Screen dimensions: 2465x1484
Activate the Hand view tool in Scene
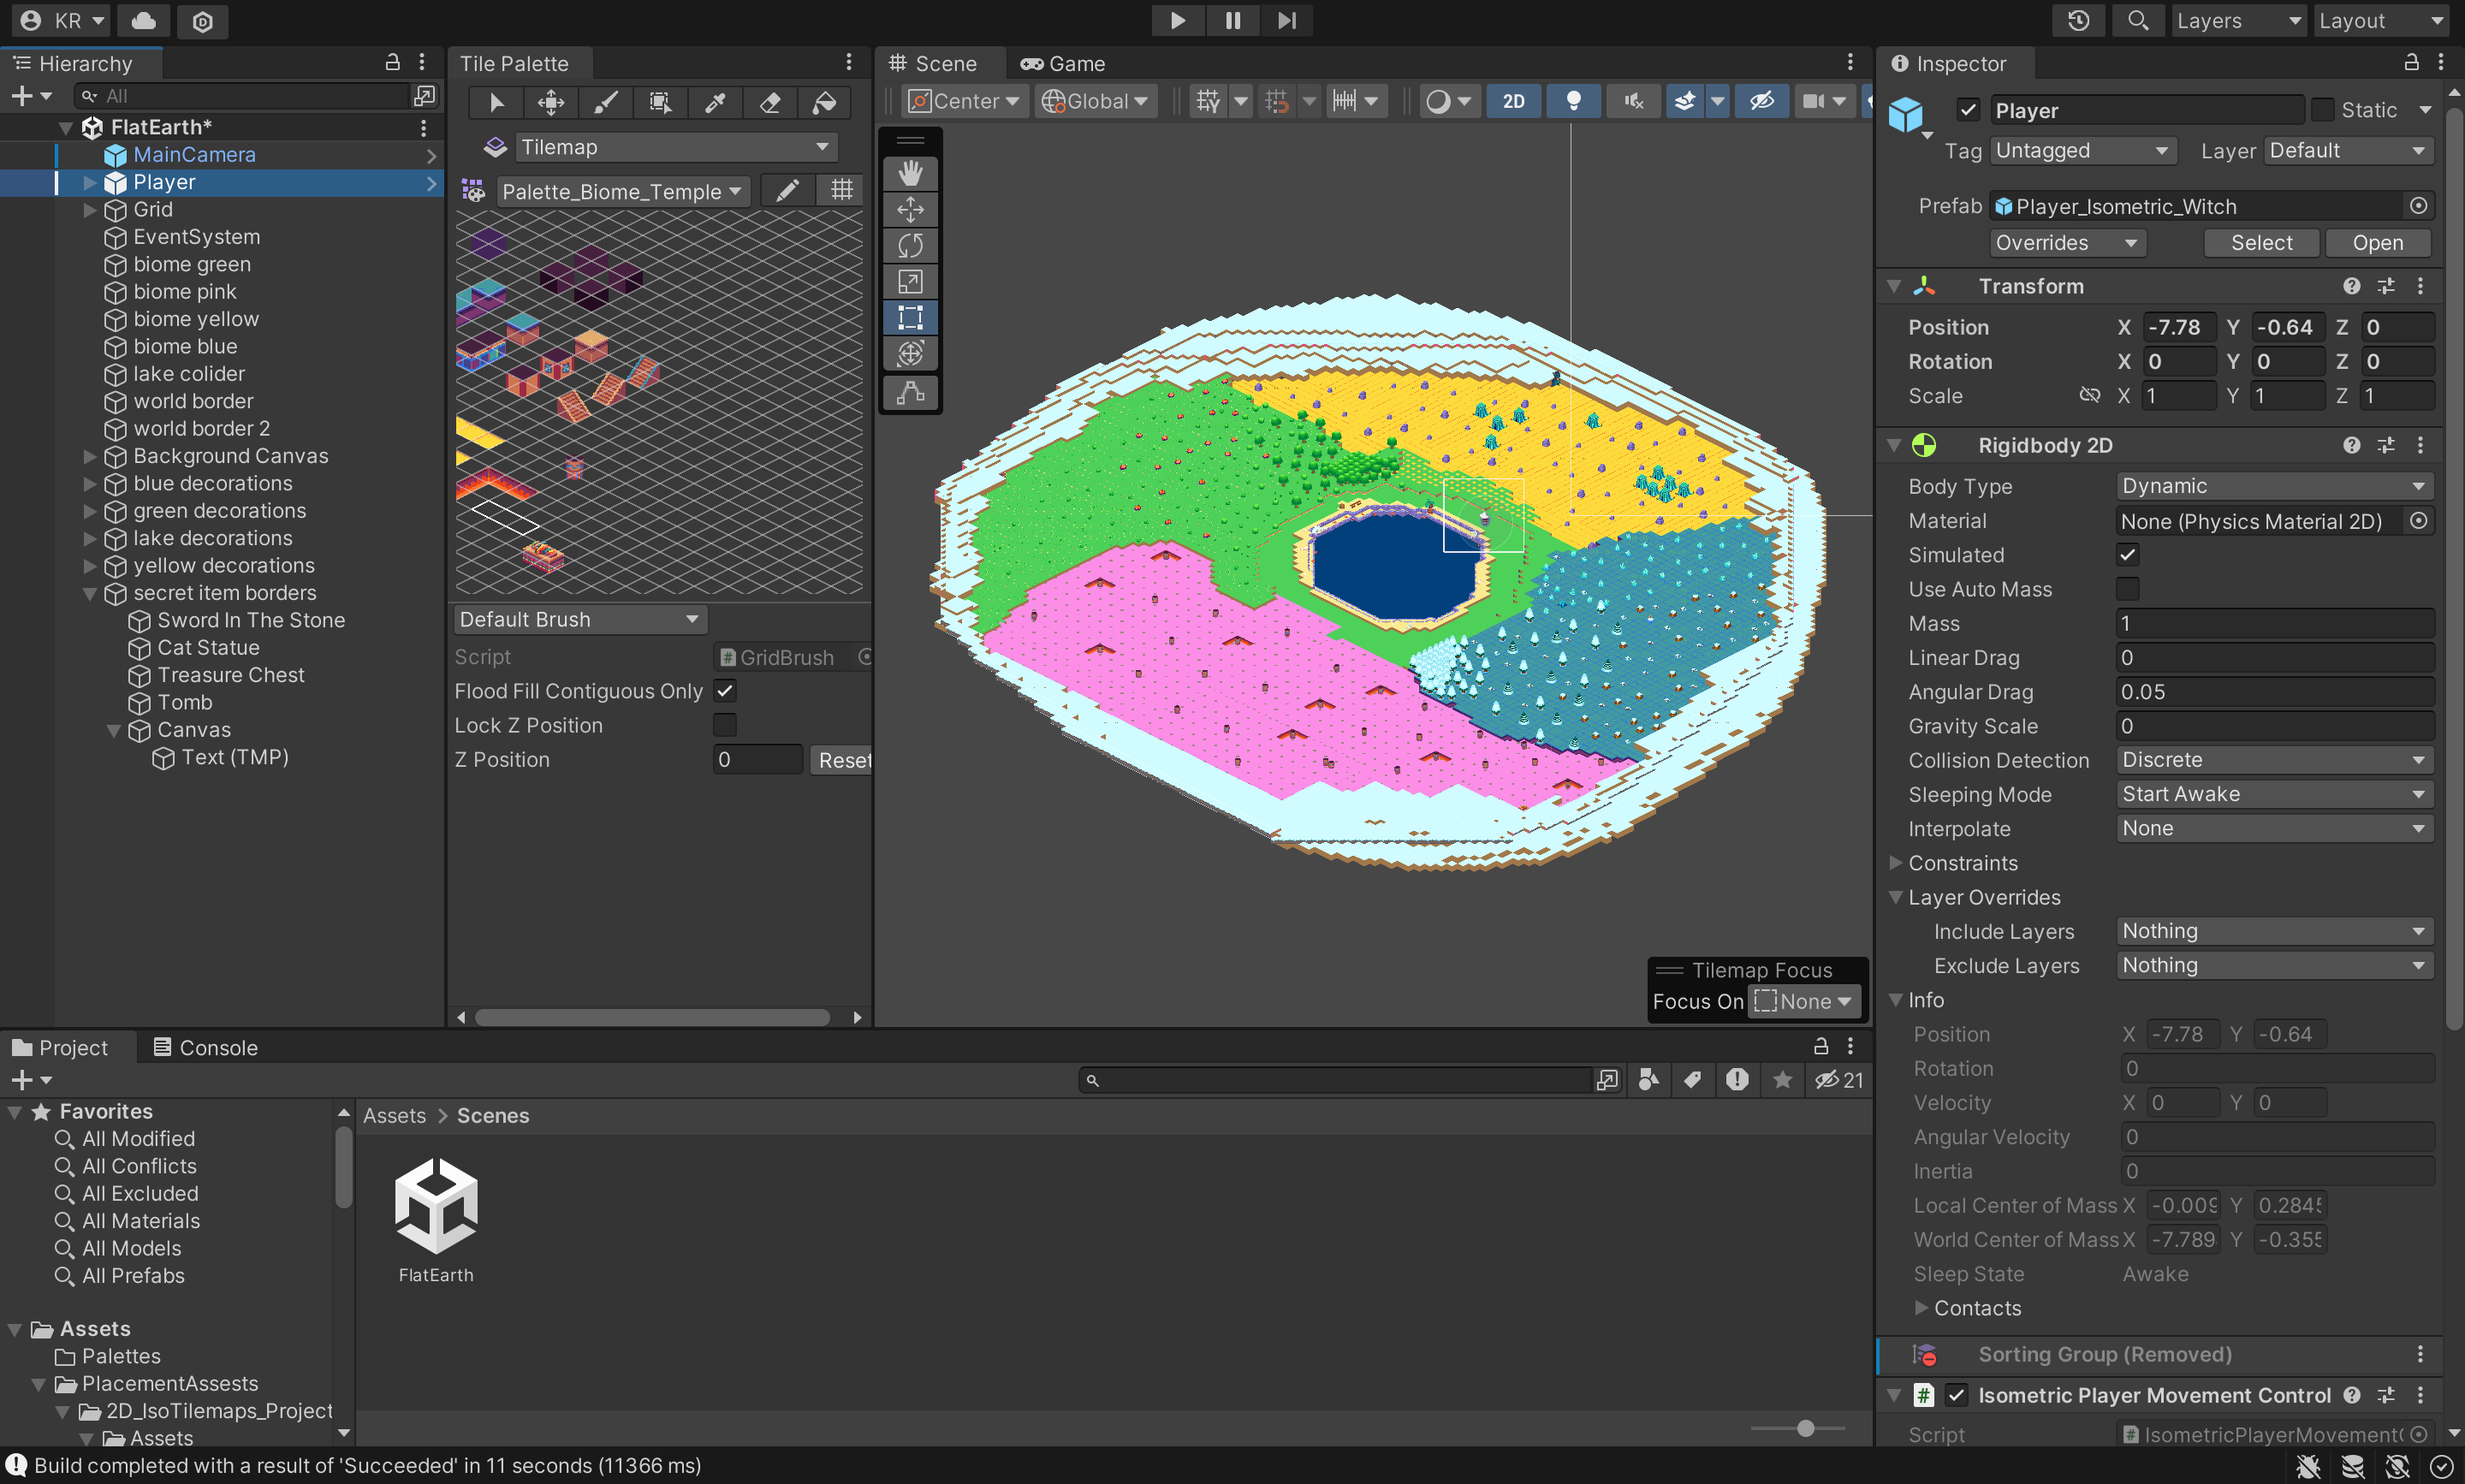coord(910,173)
